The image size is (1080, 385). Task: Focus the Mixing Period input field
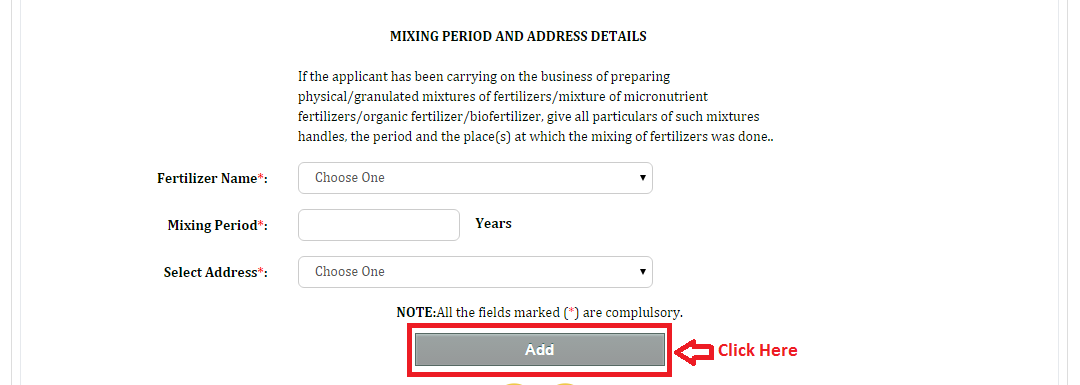click(x=379, y=225)
